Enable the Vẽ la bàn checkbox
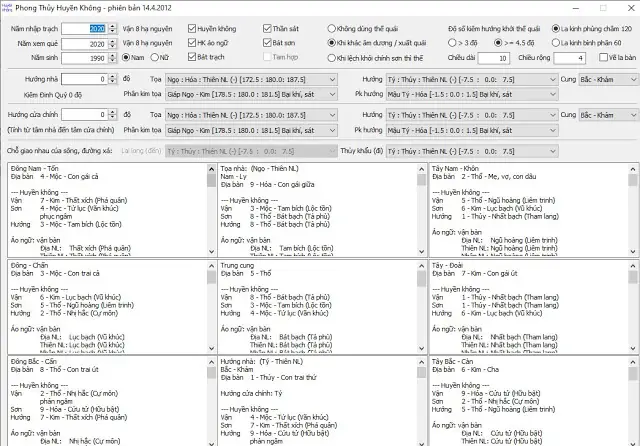The image size is (640, 446). click(x=603, y=58)
